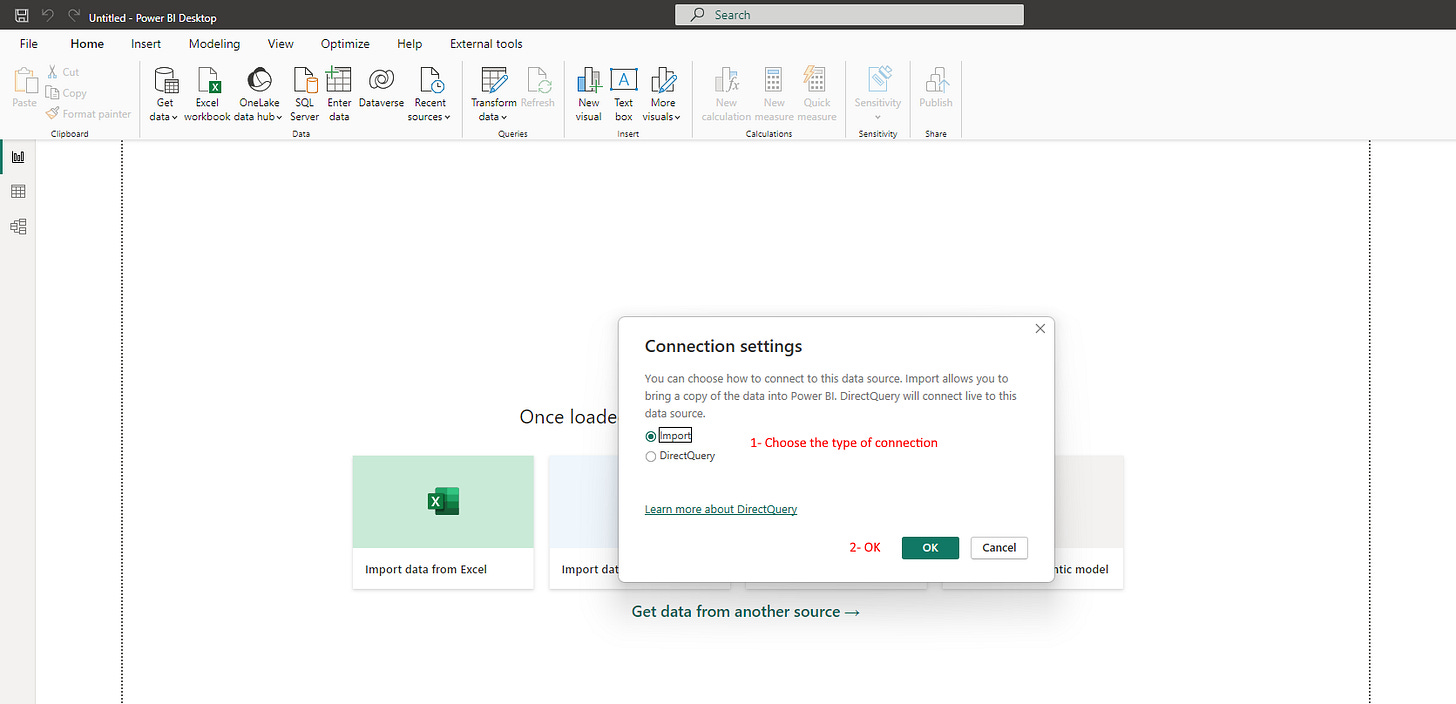Click the Search box in title bar

coord(850,15)
